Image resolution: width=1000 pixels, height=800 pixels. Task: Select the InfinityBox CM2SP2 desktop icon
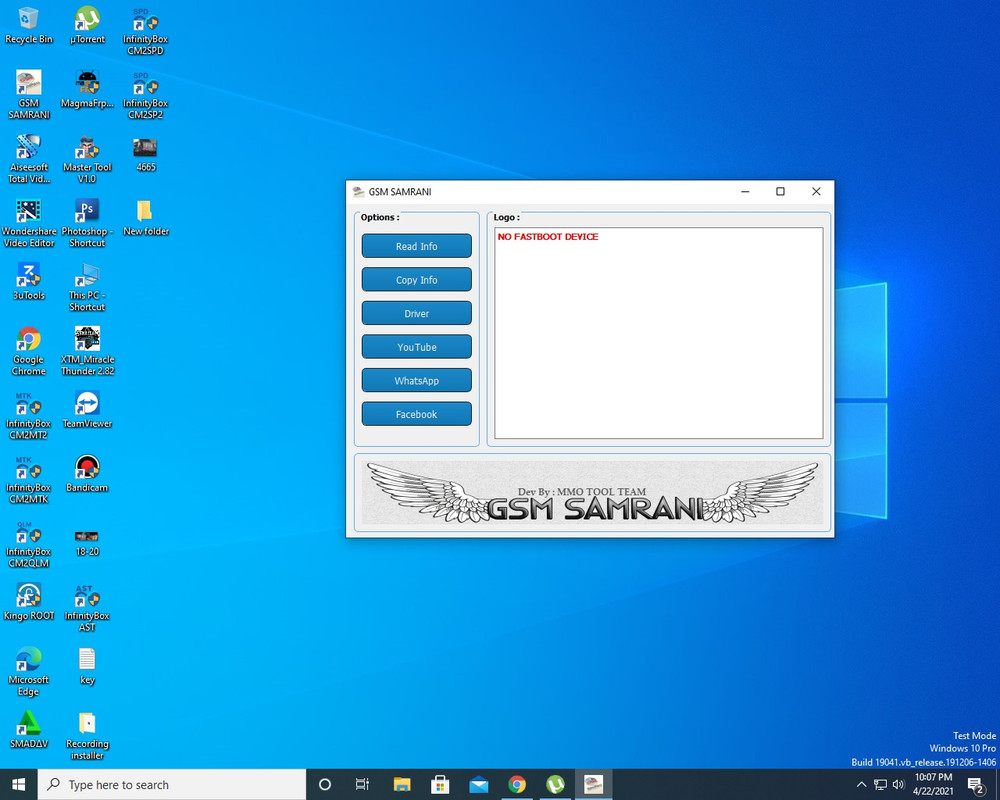[145, 96]
